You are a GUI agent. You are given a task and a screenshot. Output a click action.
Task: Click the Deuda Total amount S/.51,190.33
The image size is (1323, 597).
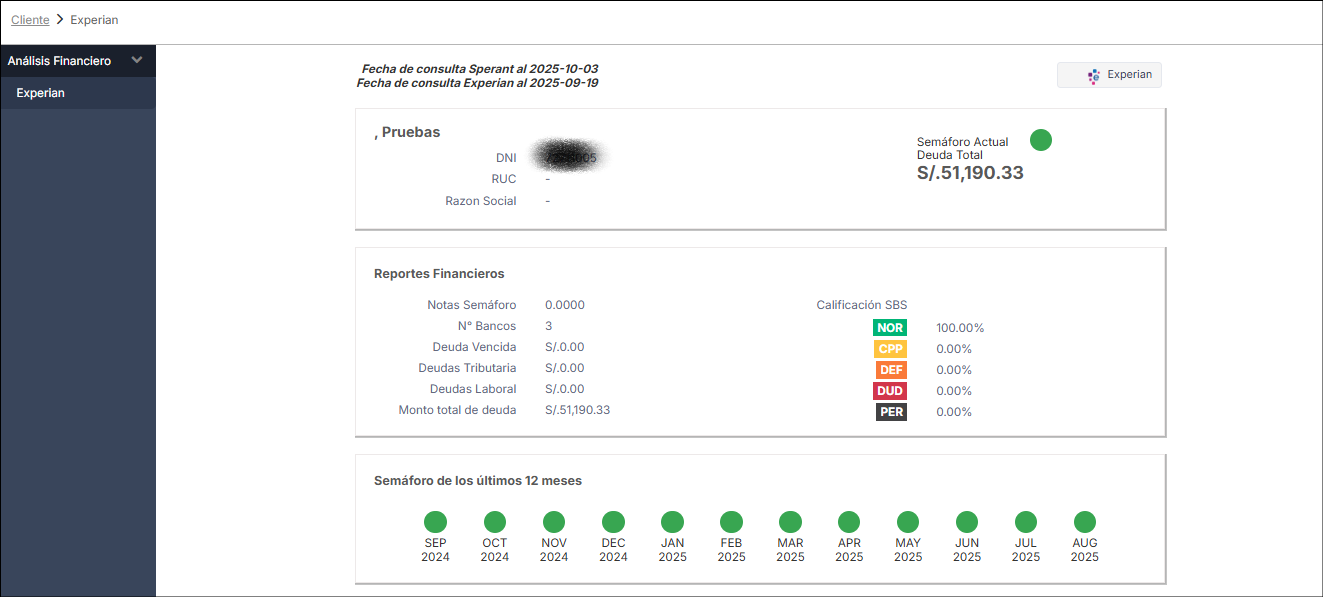click(969, 173)
